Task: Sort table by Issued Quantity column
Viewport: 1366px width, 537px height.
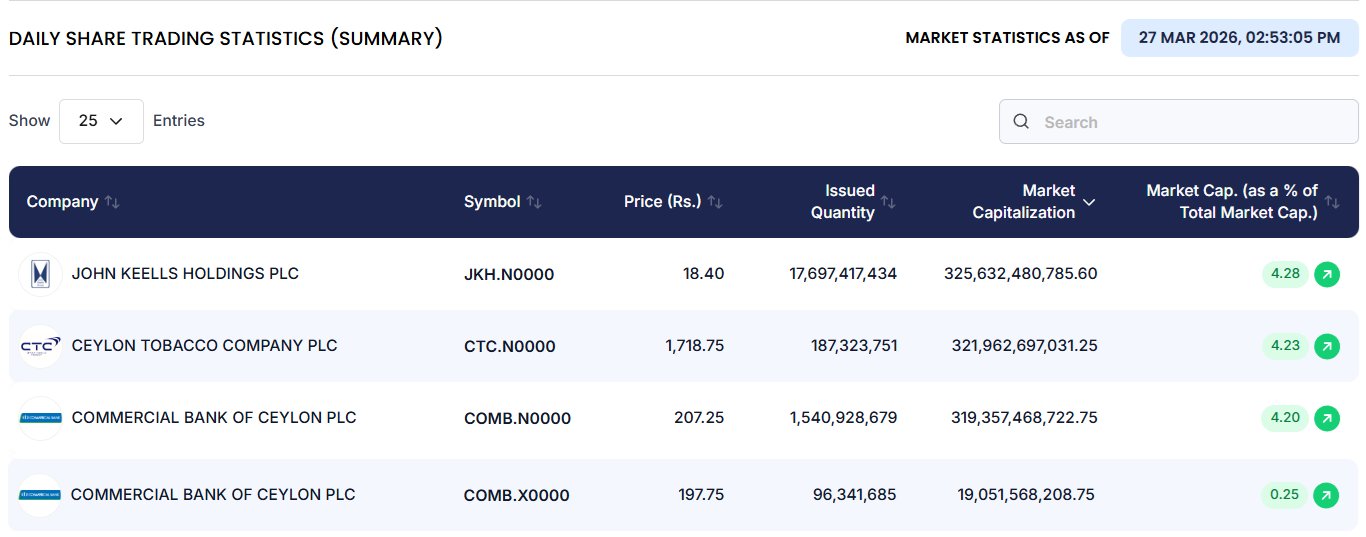Action: pyautogui.click(x=888, y=202)
